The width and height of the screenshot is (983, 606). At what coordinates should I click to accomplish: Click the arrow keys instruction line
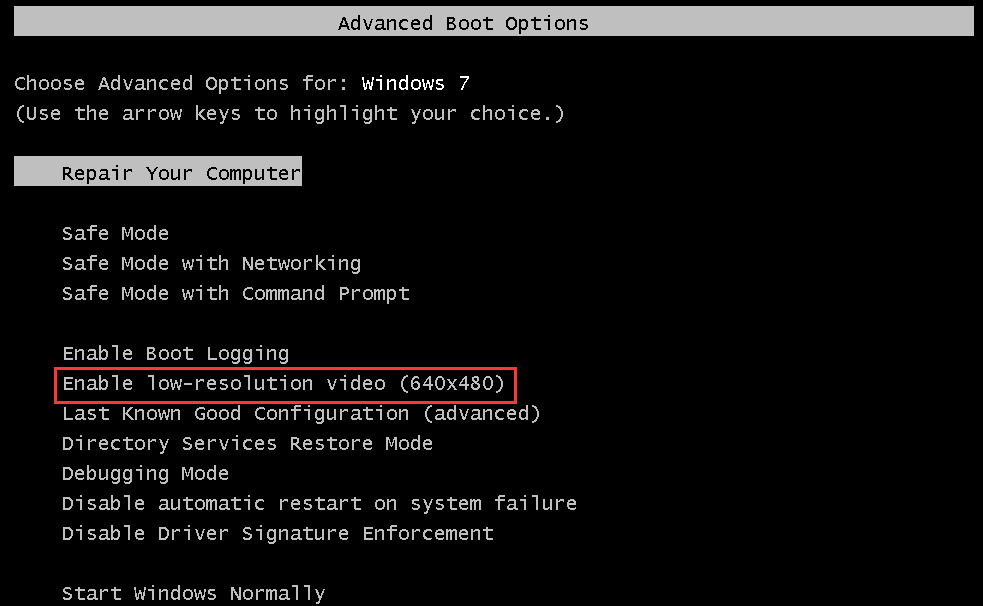289,113
